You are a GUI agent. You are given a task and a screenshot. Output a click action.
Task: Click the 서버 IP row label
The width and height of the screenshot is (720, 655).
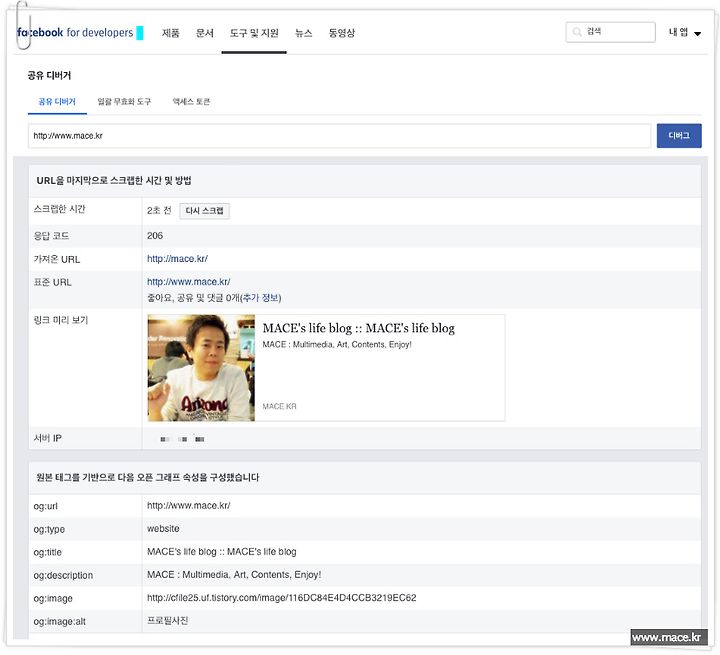click(x=47, y=438)
